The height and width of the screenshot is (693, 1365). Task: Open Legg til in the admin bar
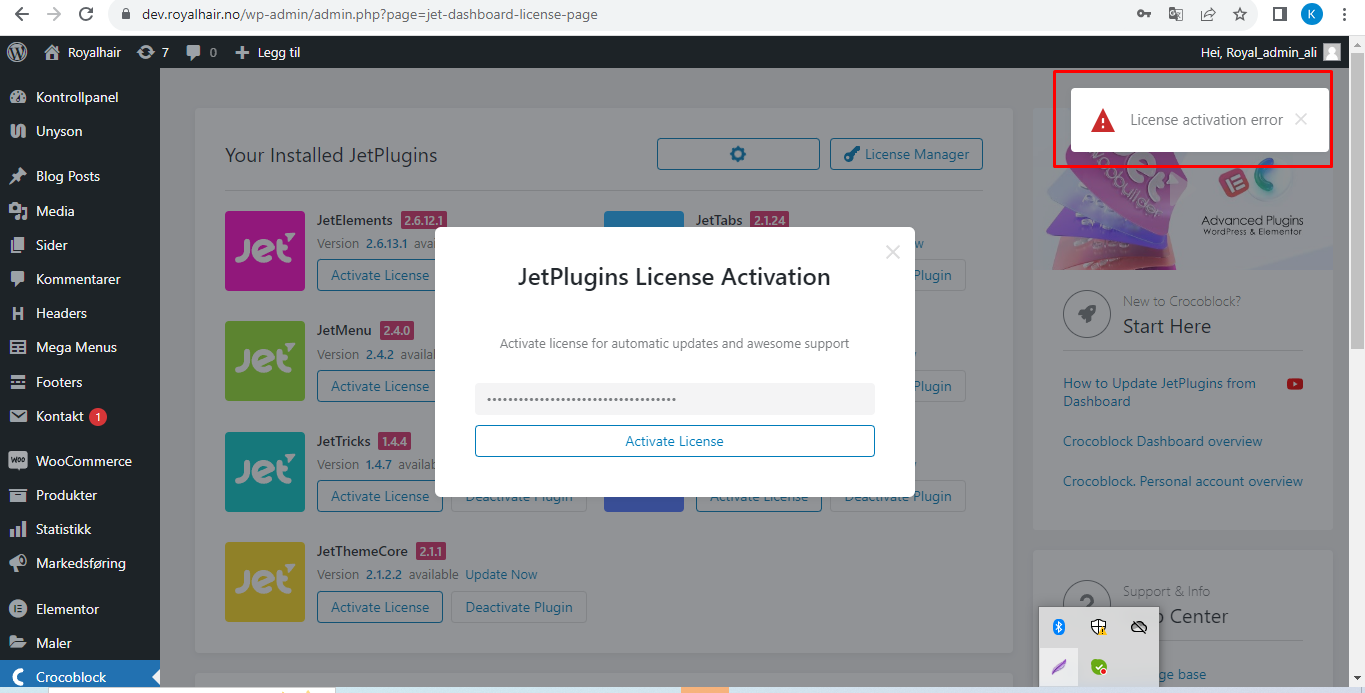coord(267,52)
